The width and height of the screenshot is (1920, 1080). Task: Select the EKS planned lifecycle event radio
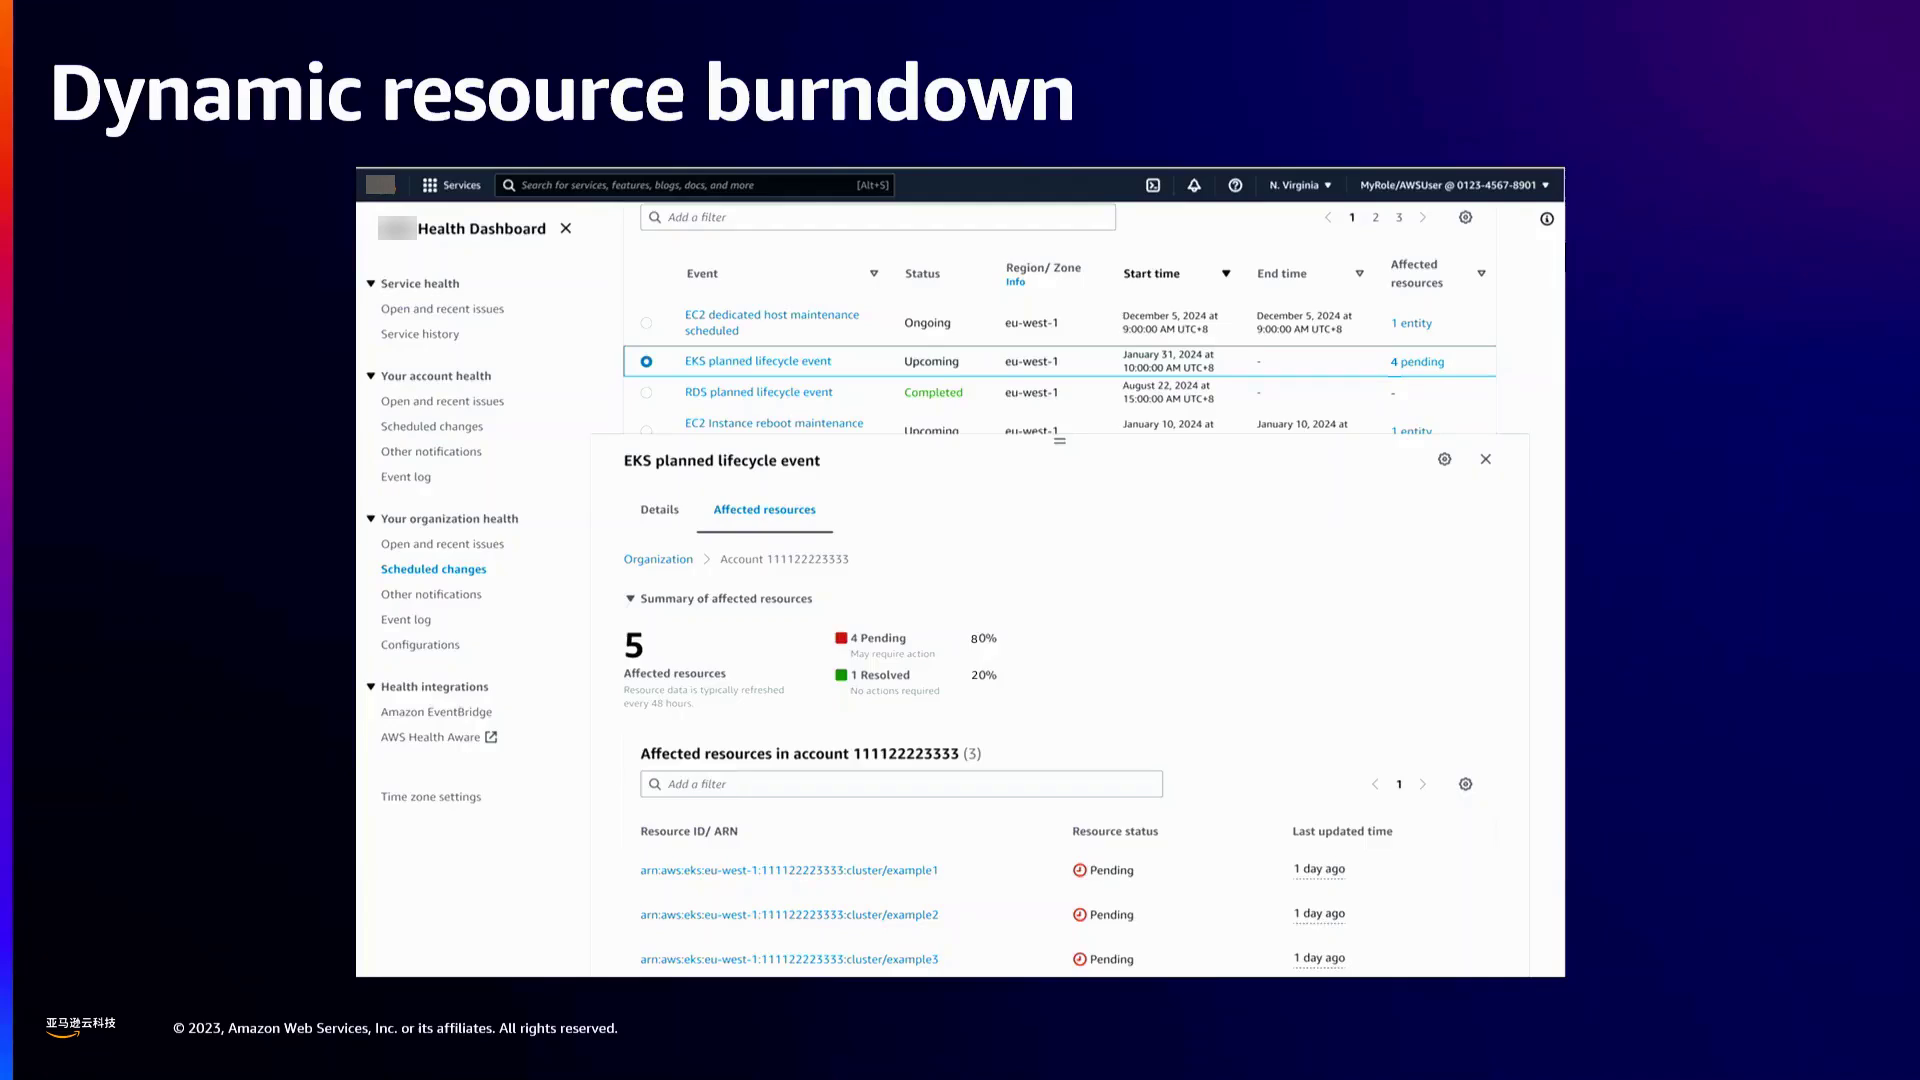coord(646,362)
